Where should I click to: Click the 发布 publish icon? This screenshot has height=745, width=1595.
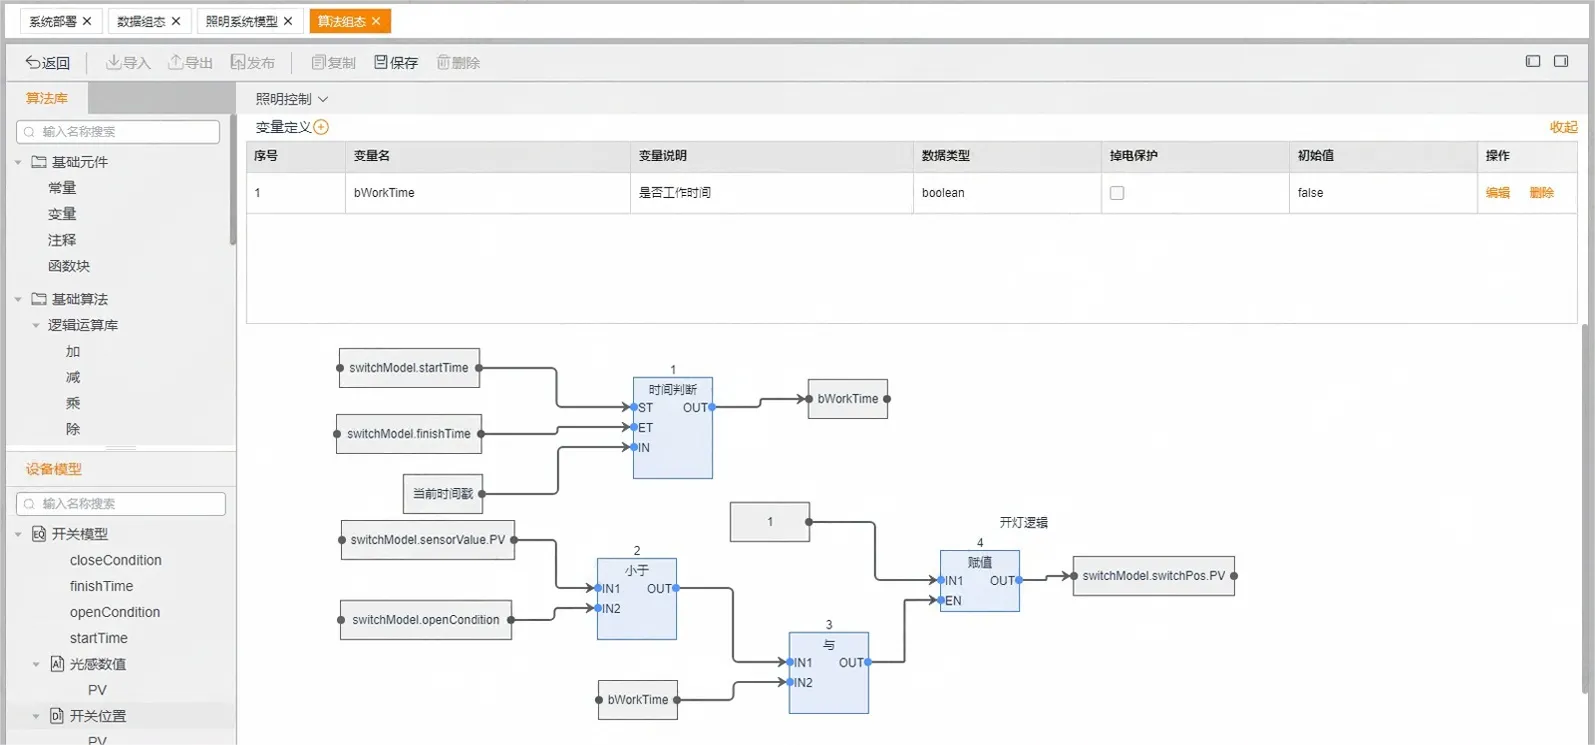238,62
